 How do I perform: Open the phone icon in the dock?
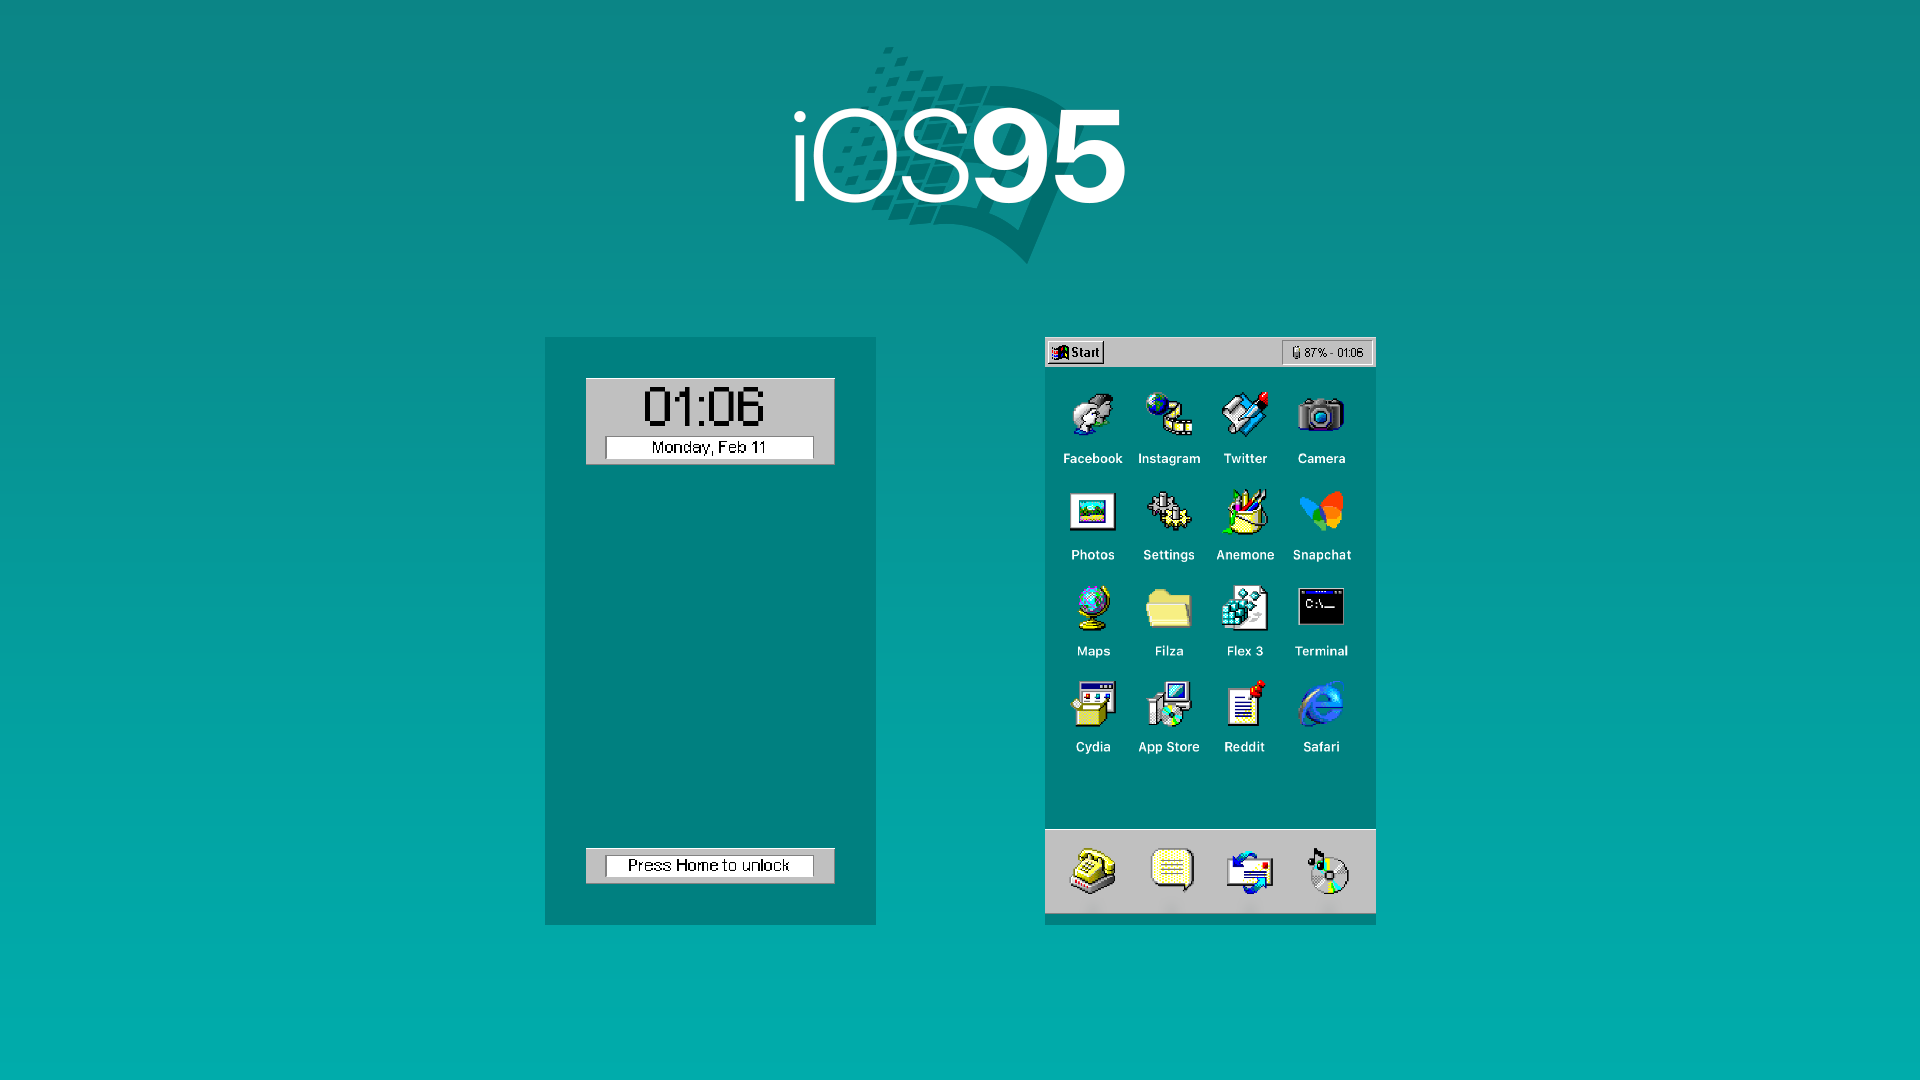[1093, 871]
